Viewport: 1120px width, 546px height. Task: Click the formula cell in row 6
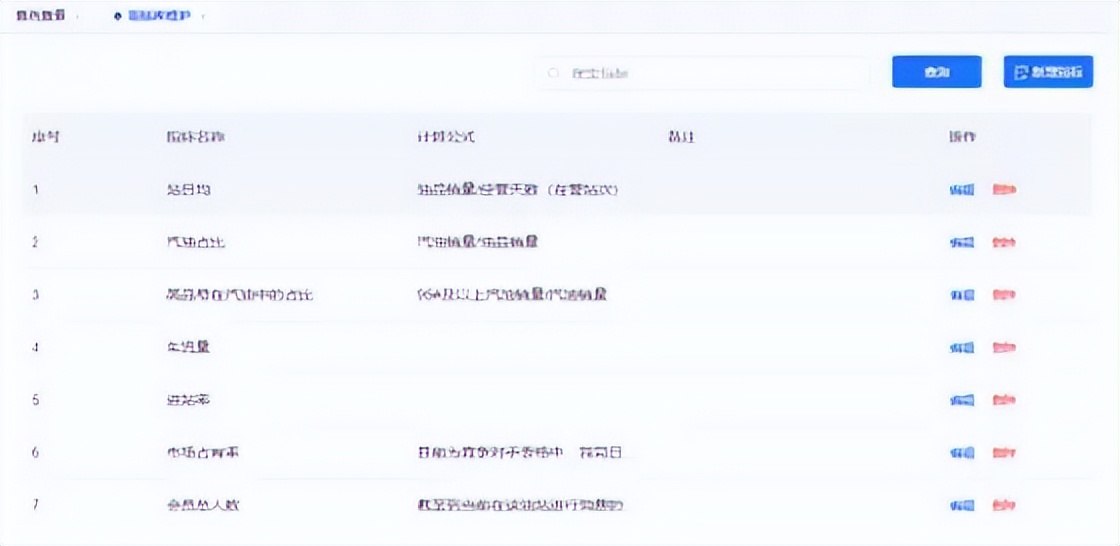[522, 453]
